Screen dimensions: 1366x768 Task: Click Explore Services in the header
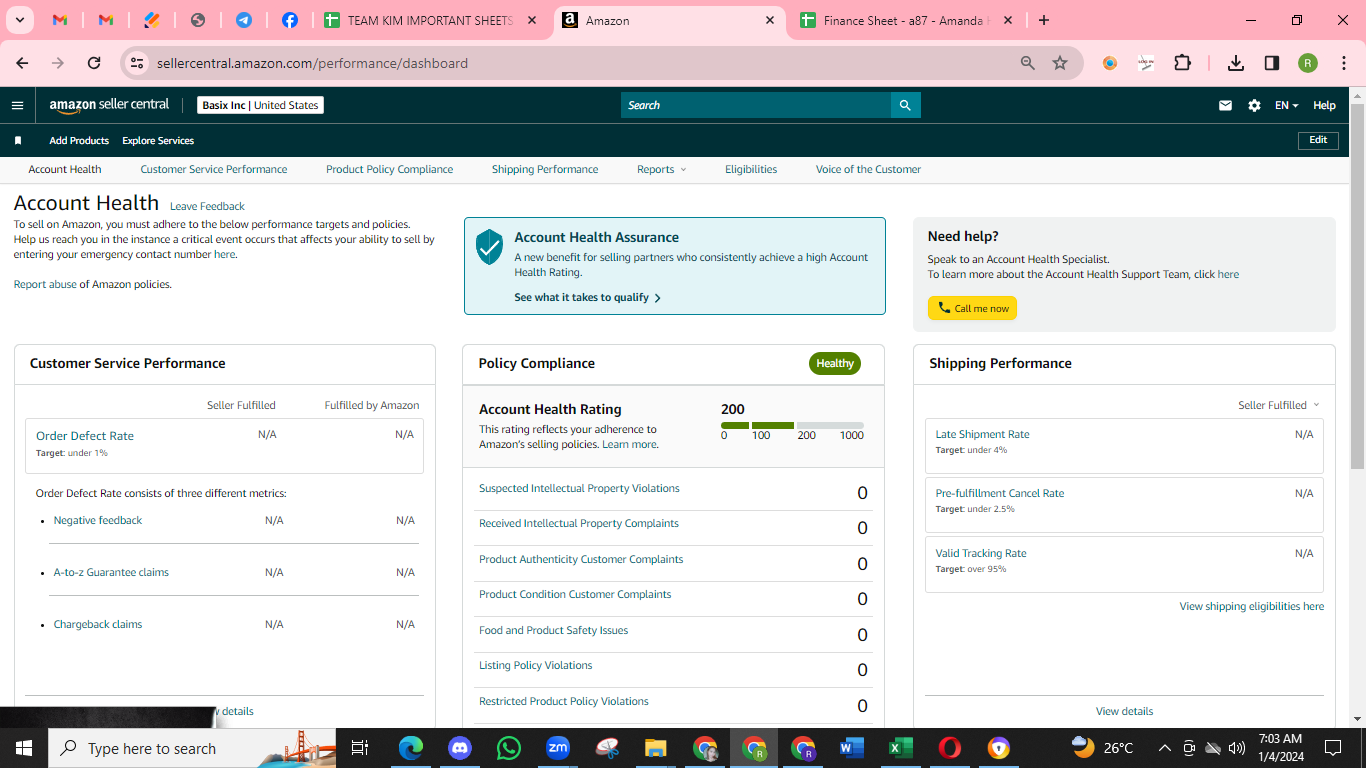(158, 141)
